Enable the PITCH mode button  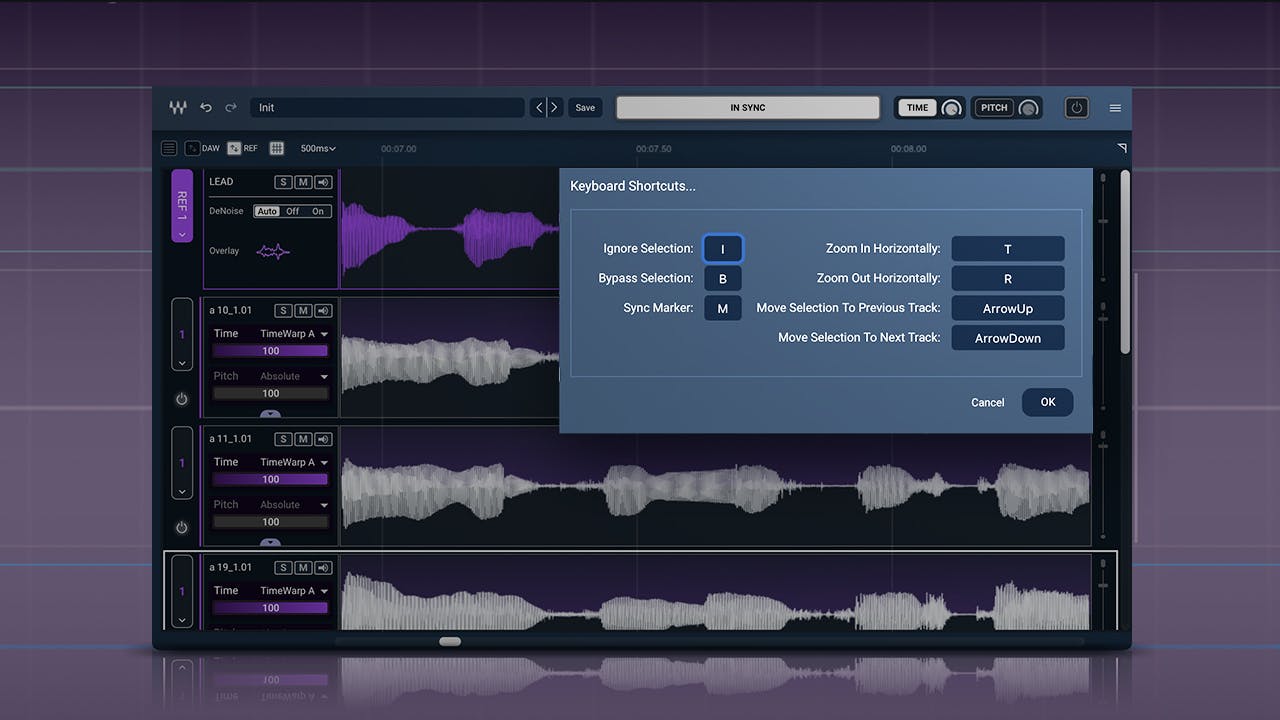(x=994, y=108)
